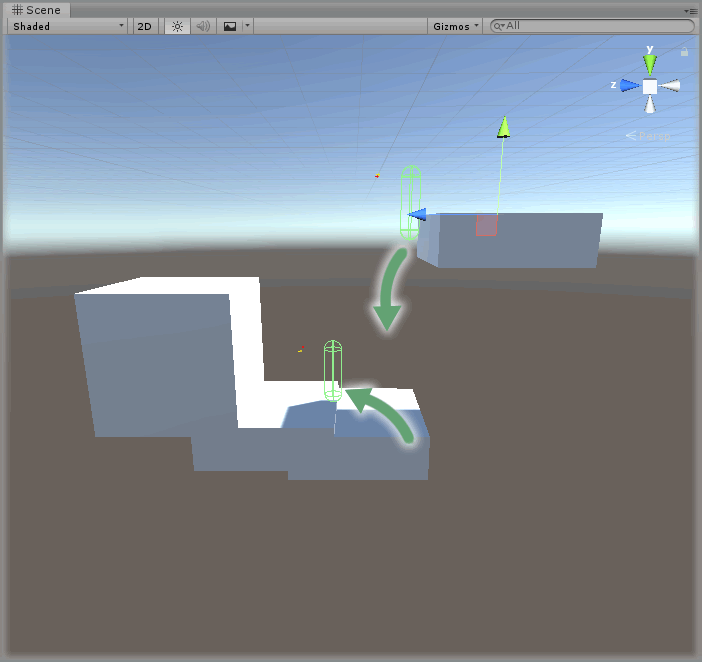This screenshot has width=702, height=662.
Task: Toggle scene lighting sun icon
Action: click(x=177, y=26)
